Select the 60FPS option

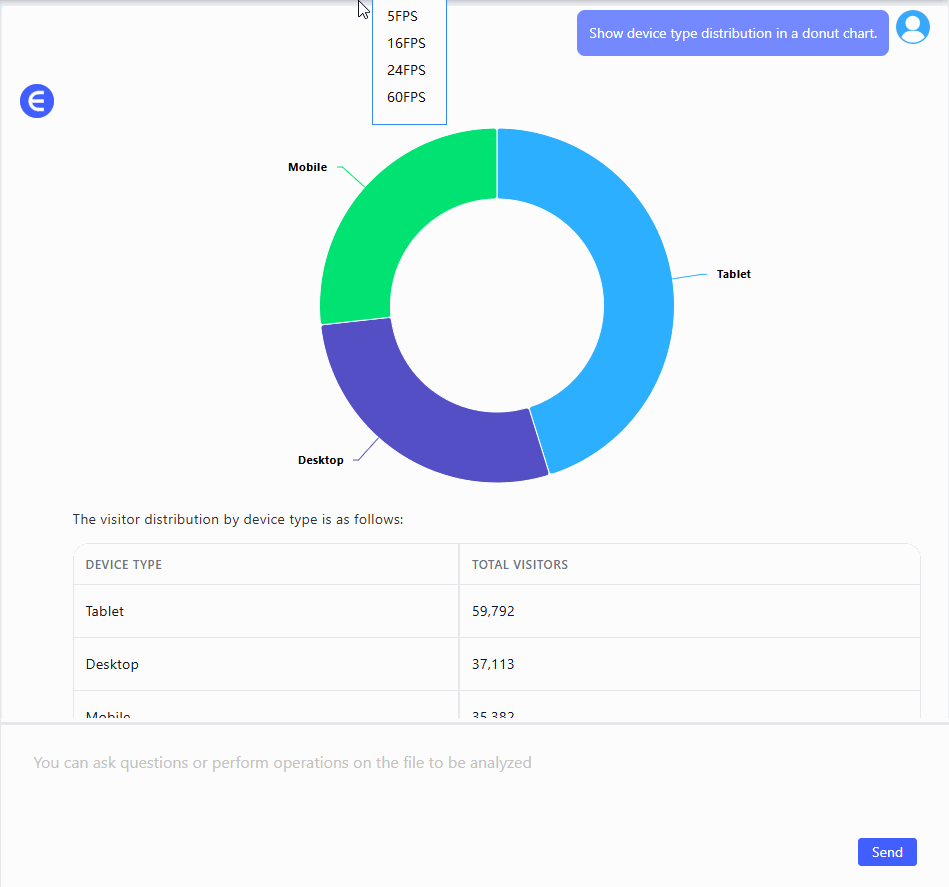(406, 97)
